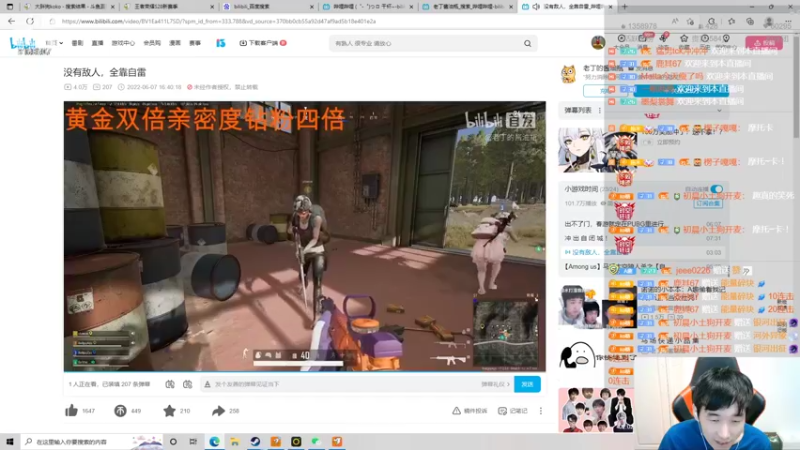Open the 直播 nav item
Image resolution: width=800 pixels, height=450 pixels.
[97, 43]
